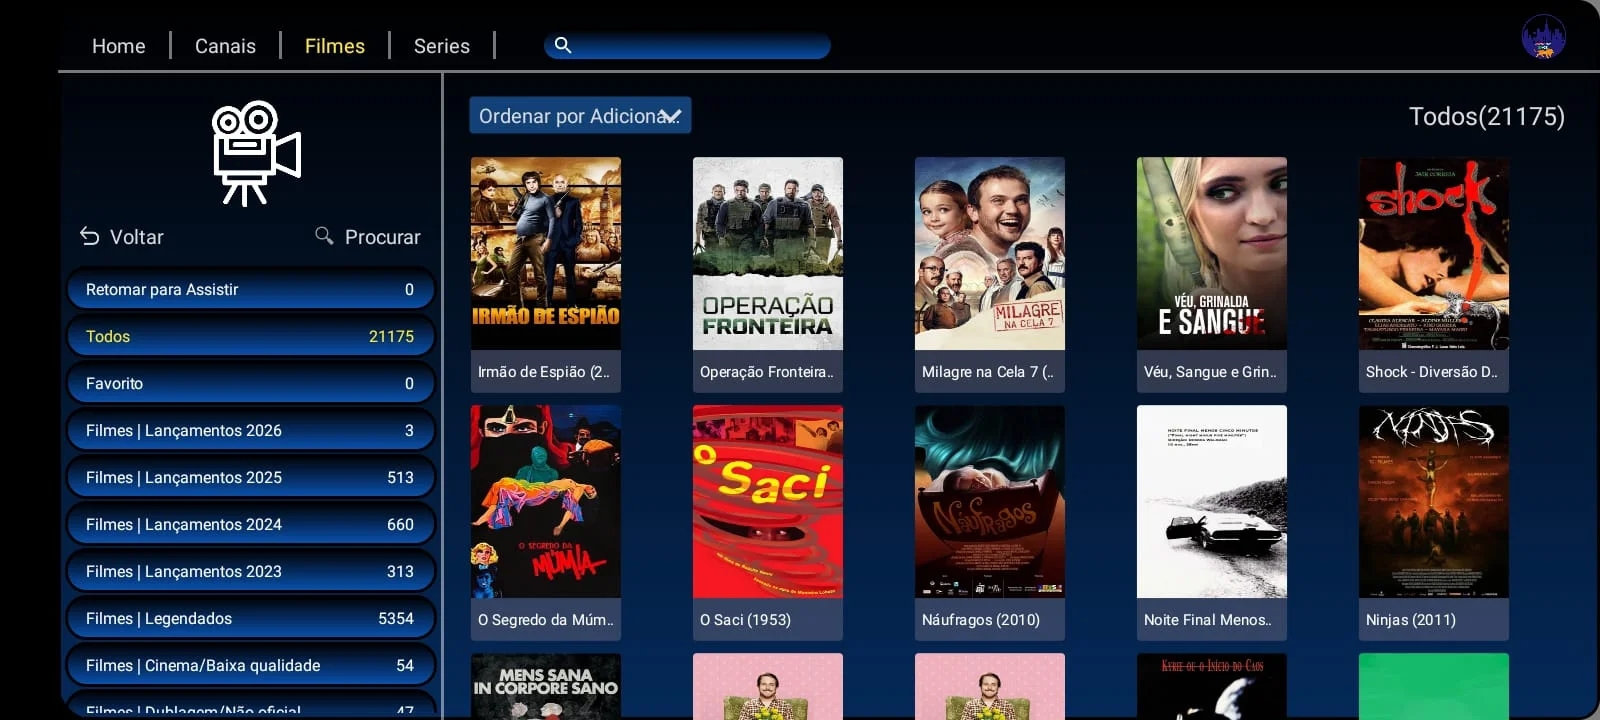Switch to the Home tab
Viewport: 1600px width, 720px height.
(x=118, y=46)
